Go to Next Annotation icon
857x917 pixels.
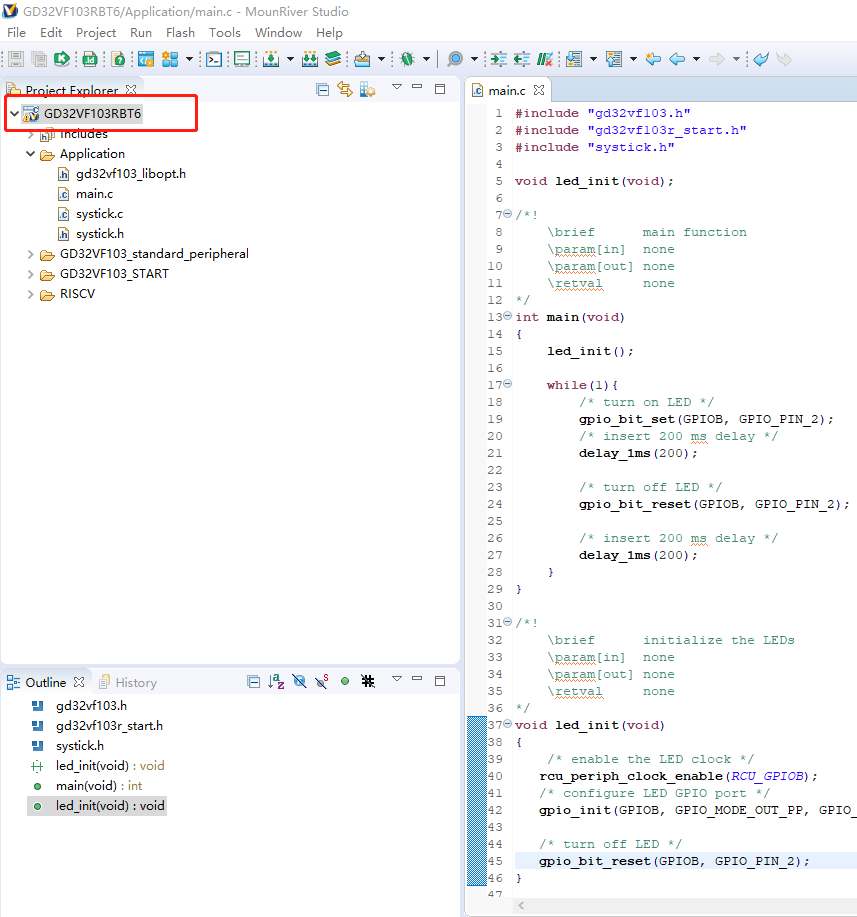click(x=574, y=59)
